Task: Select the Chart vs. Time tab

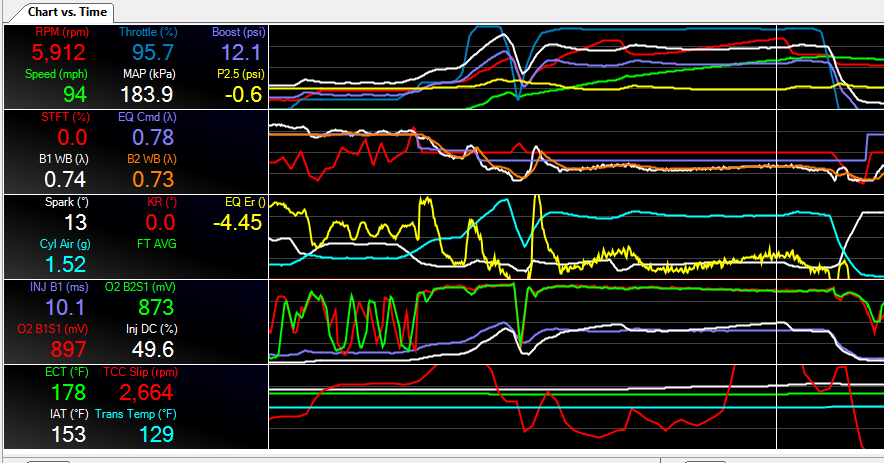Action: pos(59,11)
